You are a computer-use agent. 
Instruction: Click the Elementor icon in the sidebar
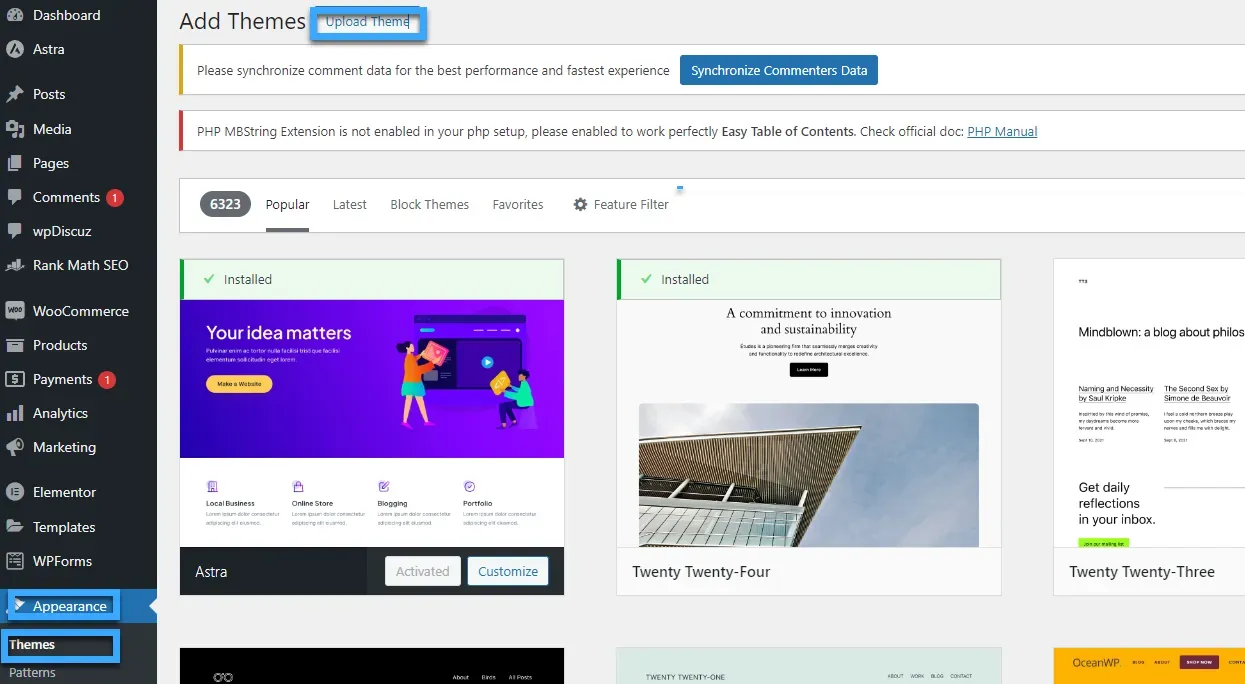tap(15, 492)
